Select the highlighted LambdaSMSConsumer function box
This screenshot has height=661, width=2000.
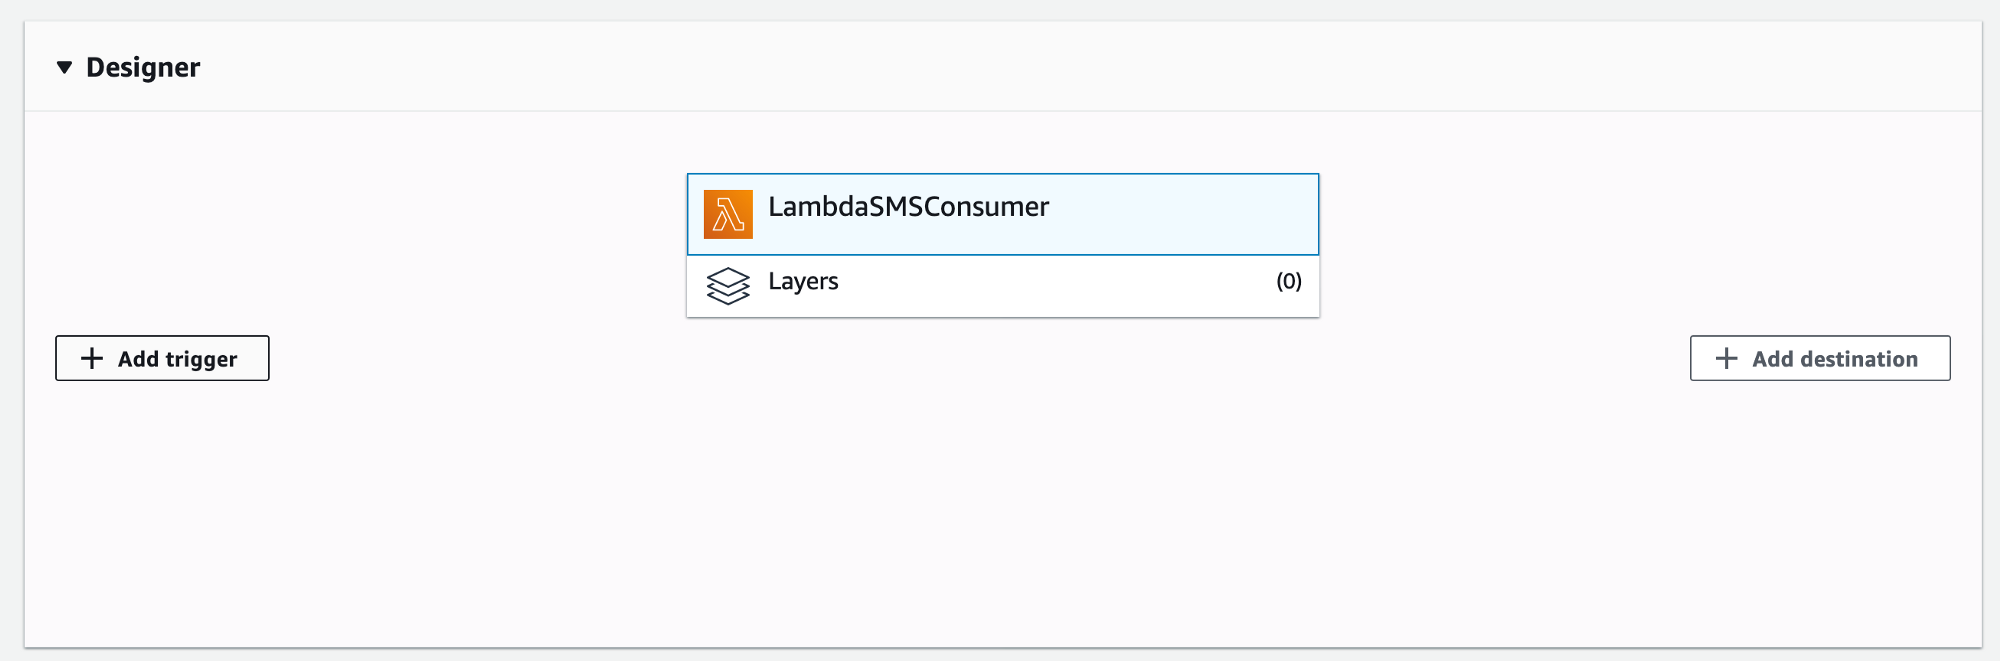click(1003, 215)
